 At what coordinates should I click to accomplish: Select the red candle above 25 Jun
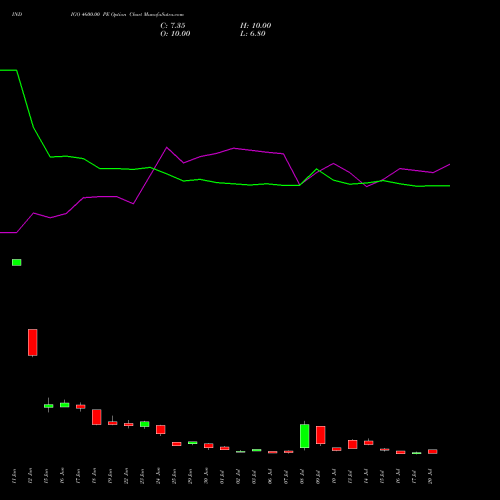tap(177, 444)
